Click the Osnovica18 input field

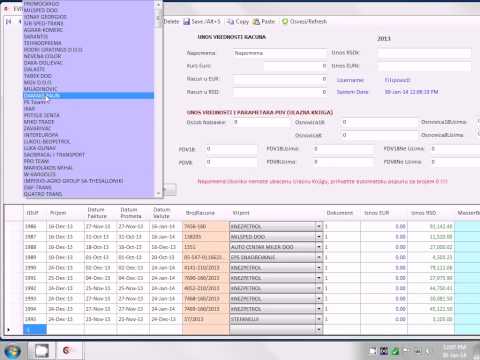coord(379,122)
